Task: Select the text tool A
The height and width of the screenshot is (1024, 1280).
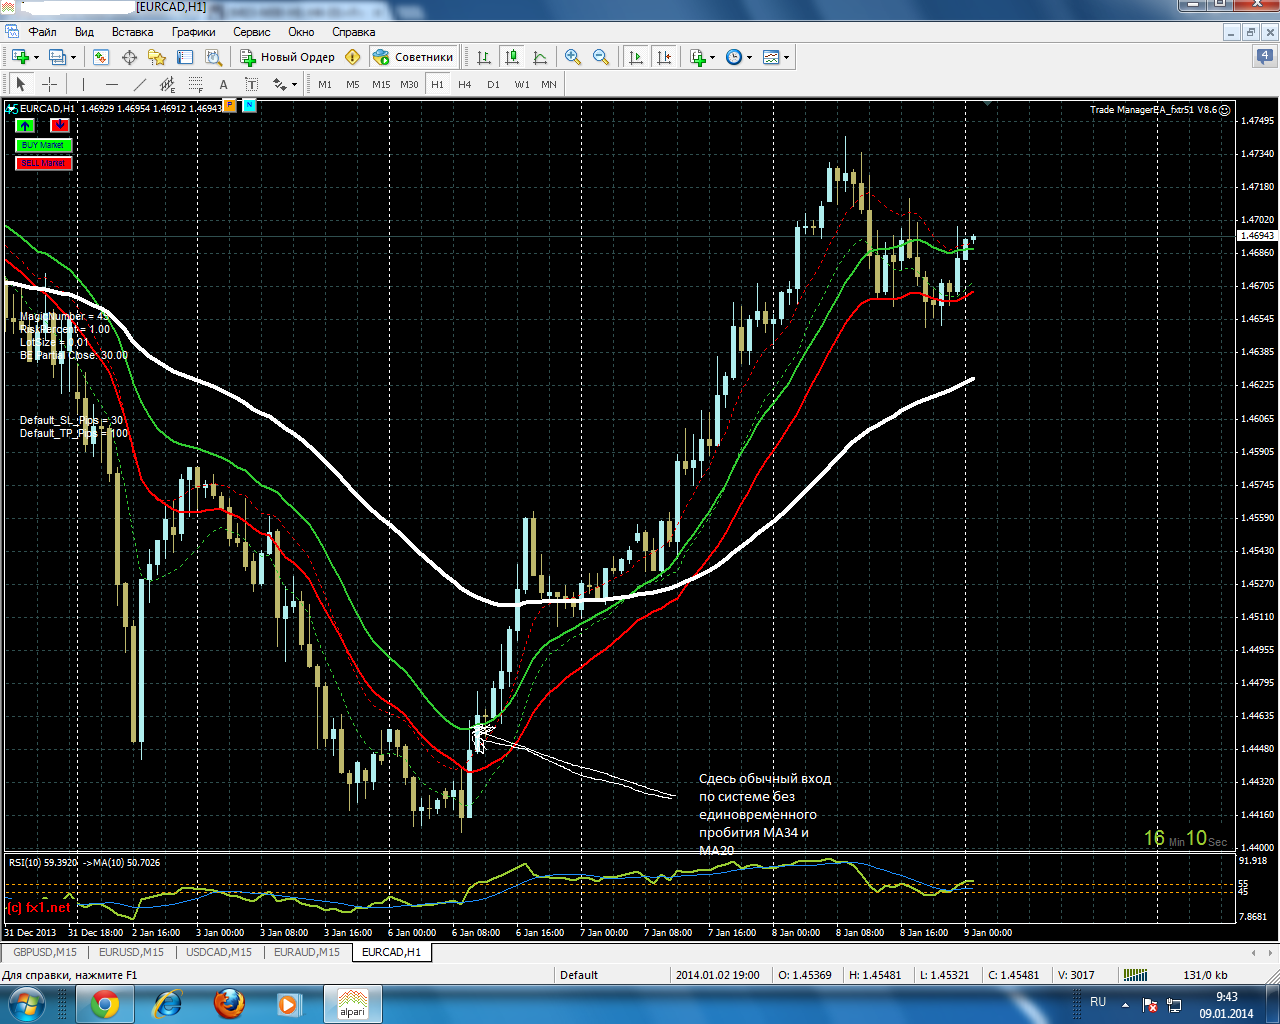Action: (x=223, y=84)
